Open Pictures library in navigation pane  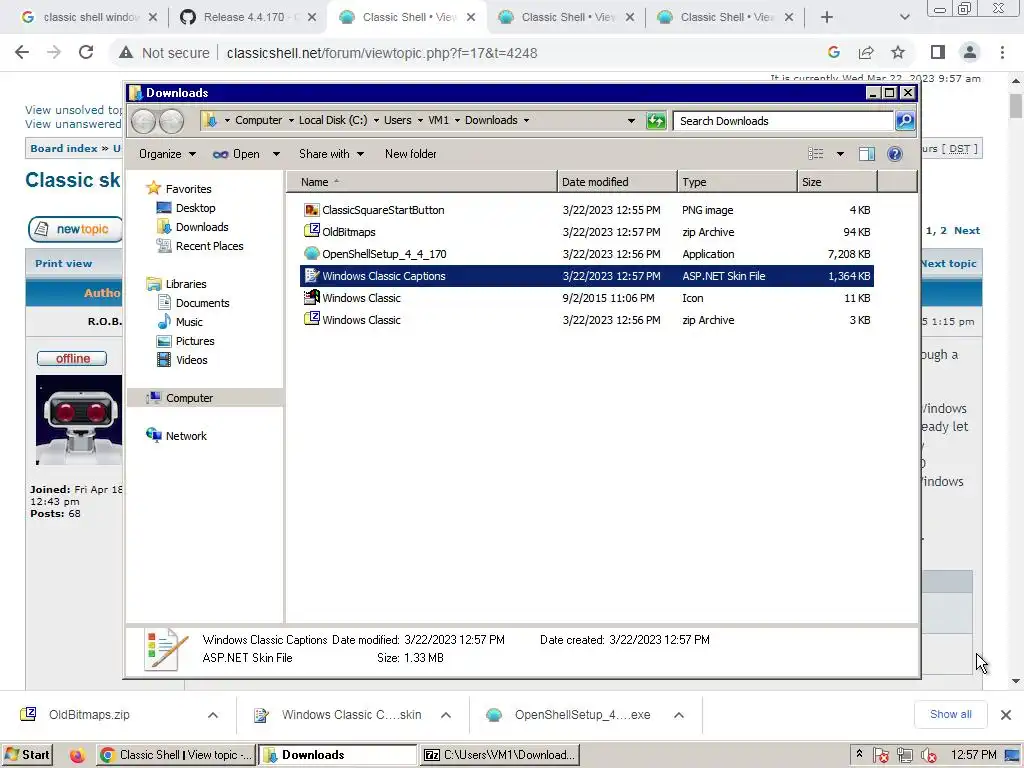click(x=195, y=341)
